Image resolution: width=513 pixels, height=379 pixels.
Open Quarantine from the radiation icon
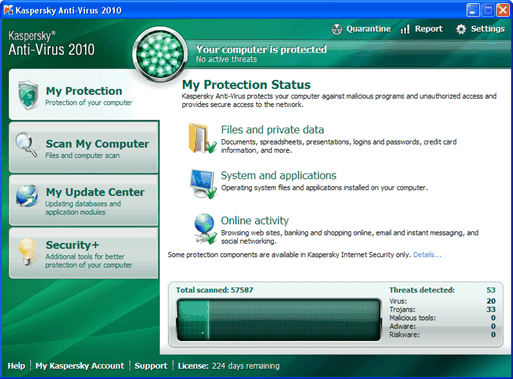tap(337, 29)
